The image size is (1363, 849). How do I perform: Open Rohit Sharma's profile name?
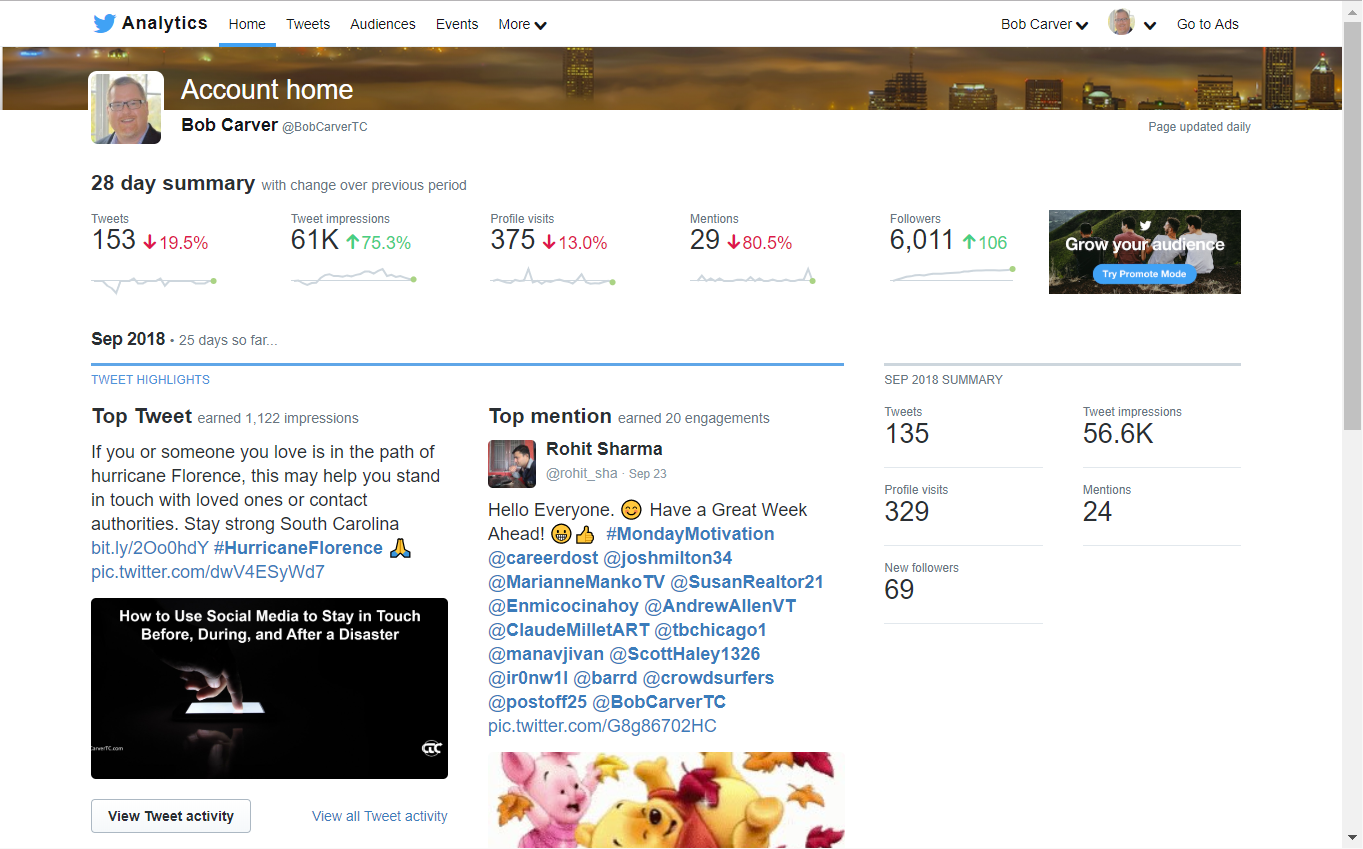[604, 449]
